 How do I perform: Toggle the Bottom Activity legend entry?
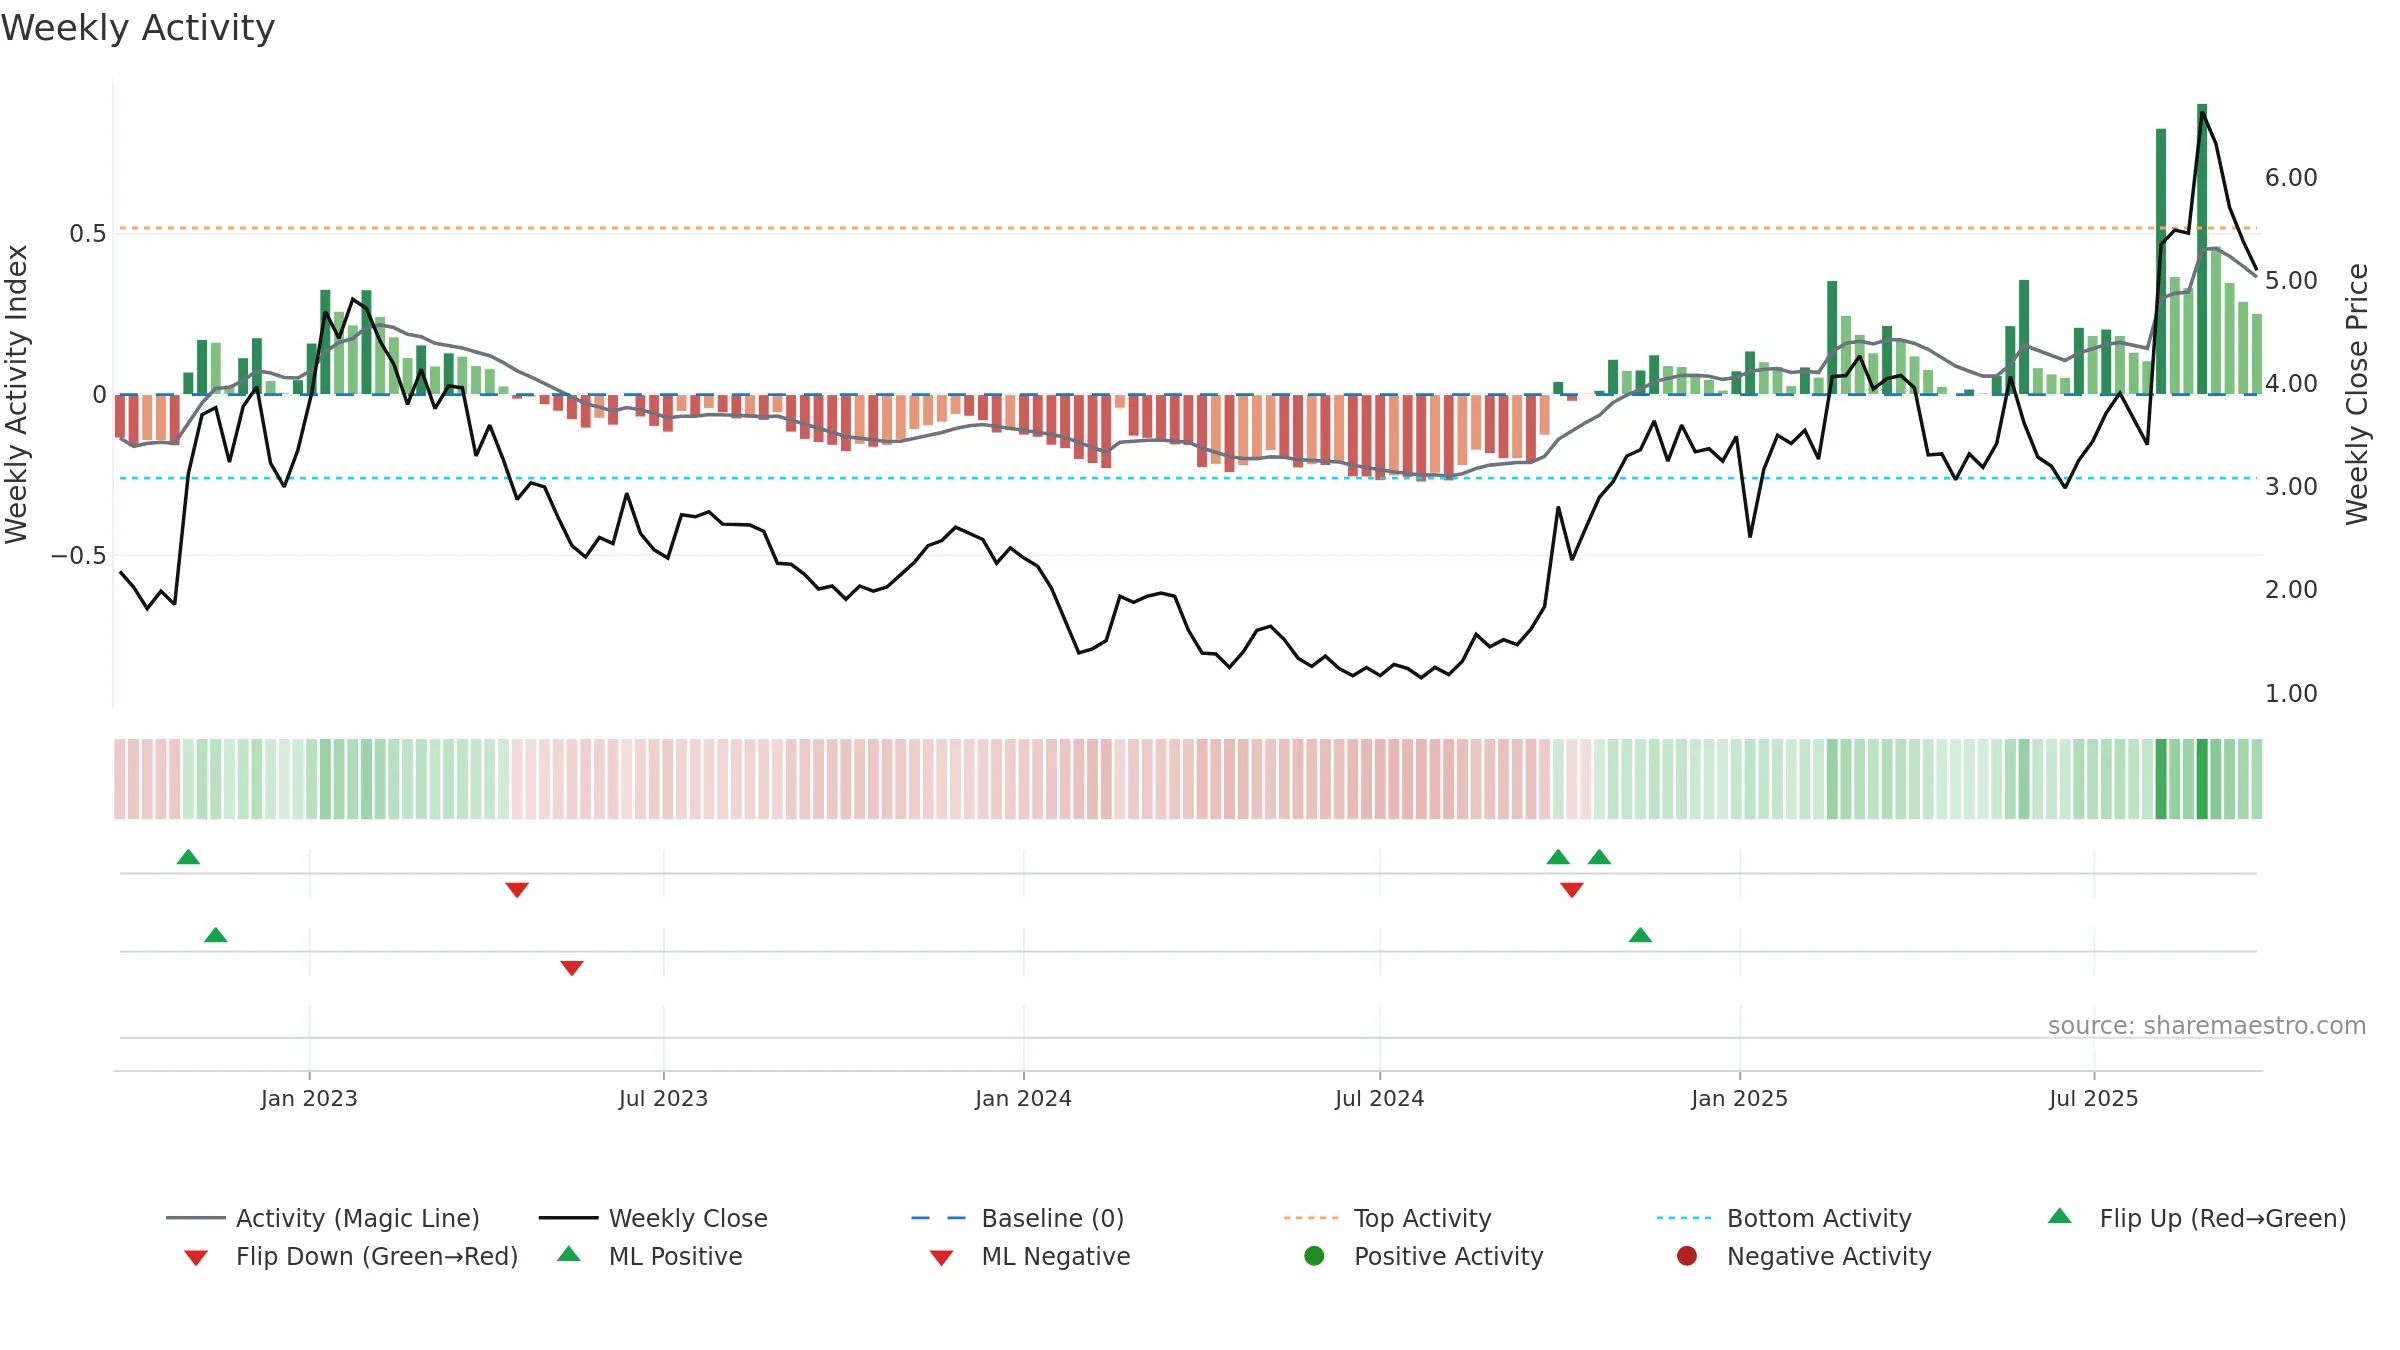coord(1784,1218)
